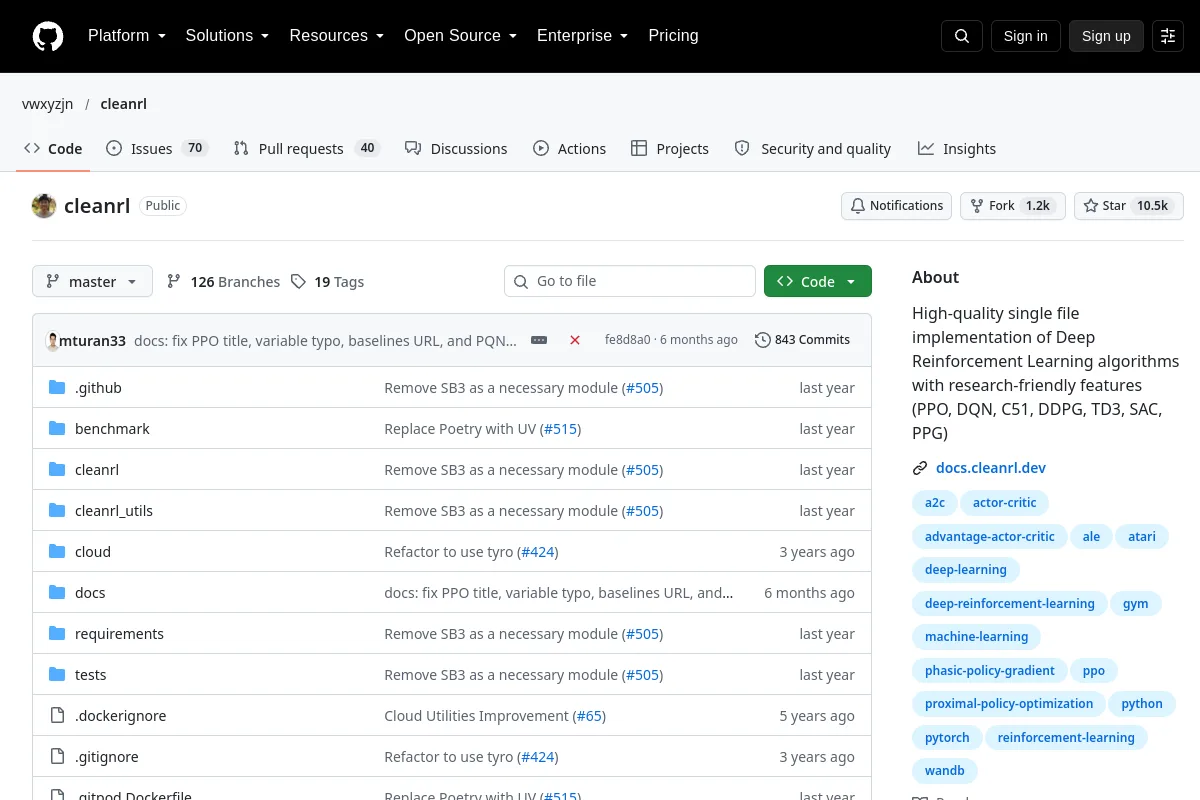1200x800 pixels.
Task: Switch to the Projects tab
Action: click(x=670, y=149)
